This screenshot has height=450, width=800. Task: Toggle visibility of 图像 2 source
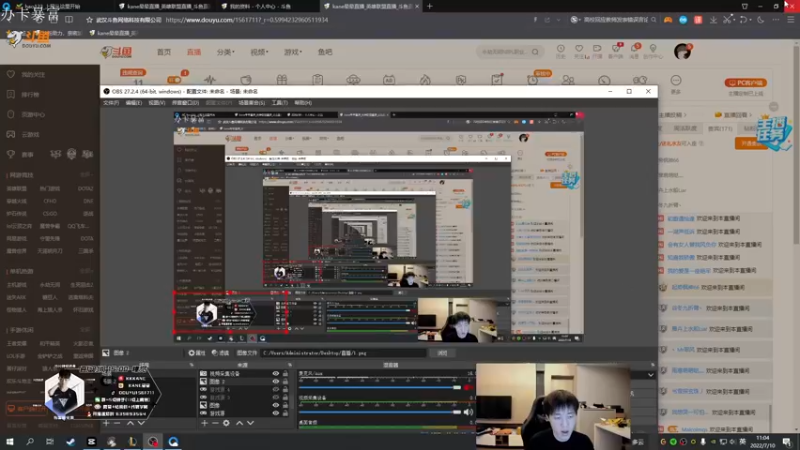point(276,381)
